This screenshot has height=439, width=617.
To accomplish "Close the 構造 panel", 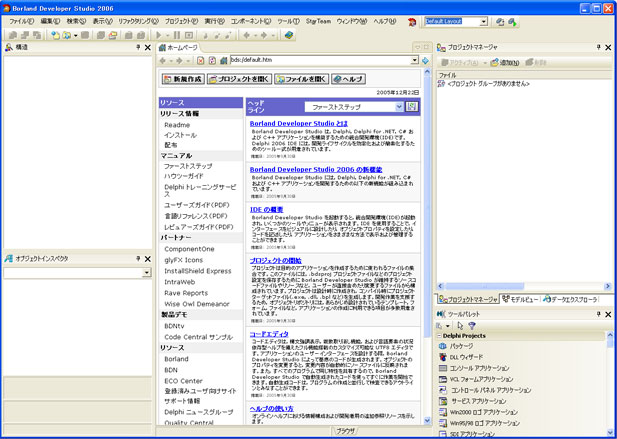I will tap(148, 48).
